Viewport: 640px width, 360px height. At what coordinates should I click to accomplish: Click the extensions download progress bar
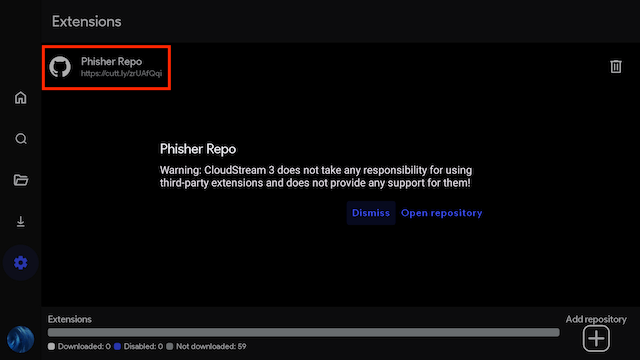tap(303, 333)
